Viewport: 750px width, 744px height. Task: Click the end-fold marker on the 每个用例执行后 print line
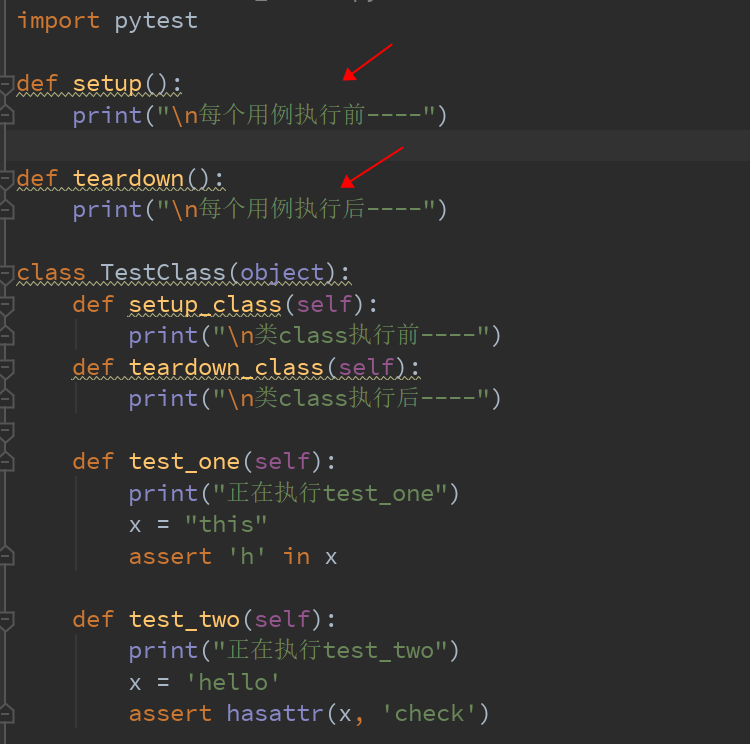[x=6, y=210]
